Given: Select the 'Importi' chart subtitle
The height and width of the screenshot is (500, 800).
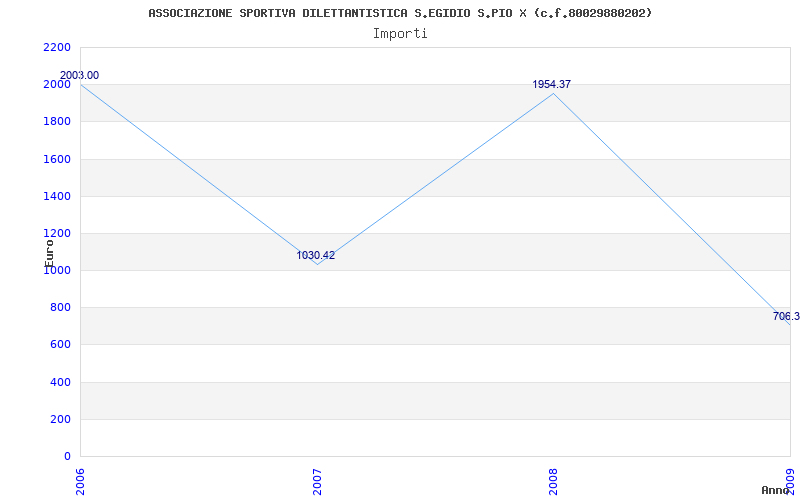Looking at the screenshot, I should click(x=400, y=34).
